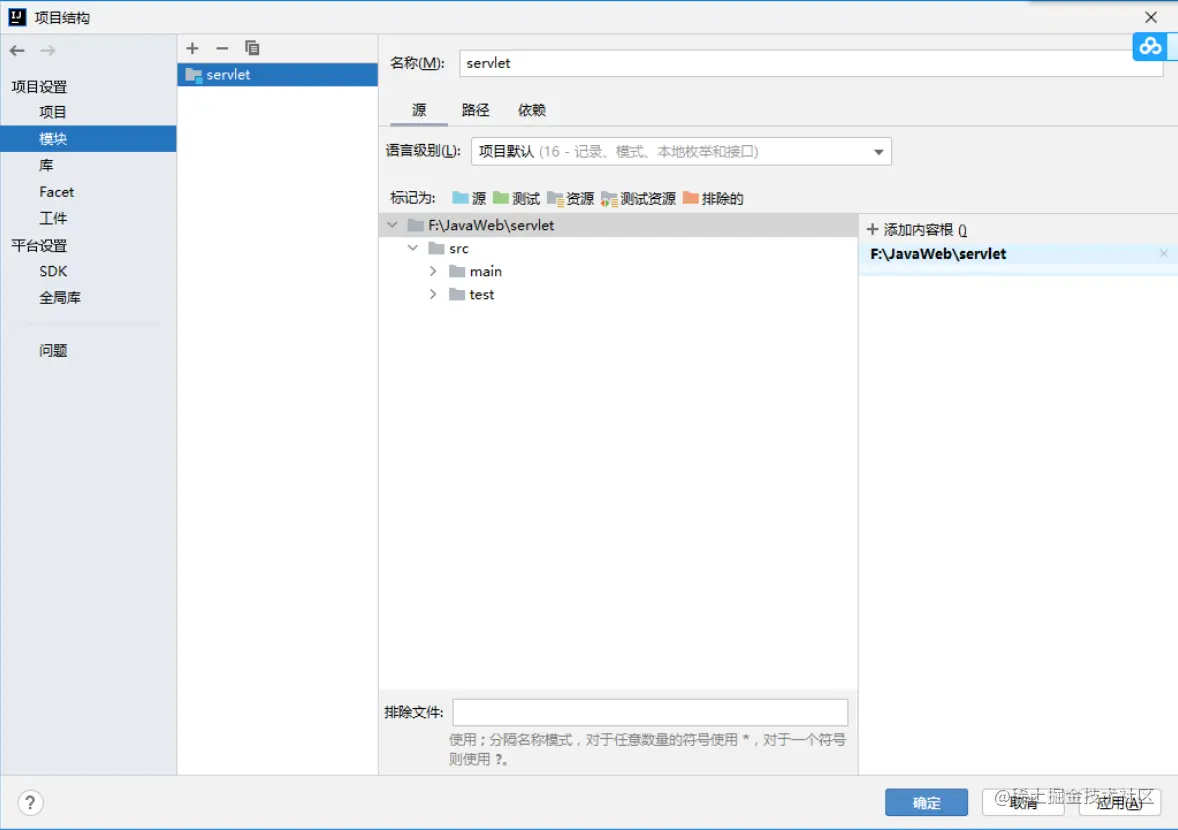Mark folder as 测试 (Tests)

(516, 198)
